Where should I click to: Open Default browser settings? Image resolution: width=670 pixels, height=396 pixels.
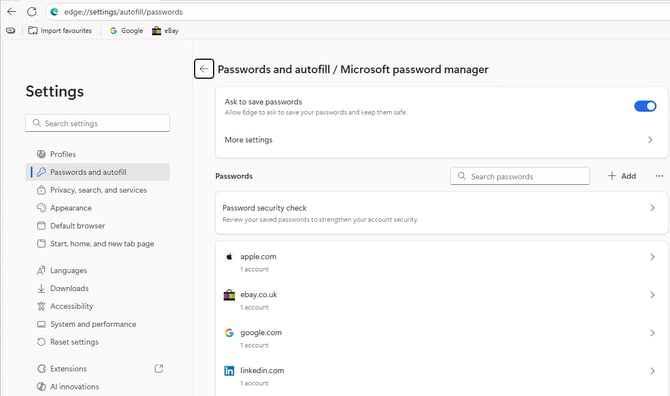(x=97, y=226)
